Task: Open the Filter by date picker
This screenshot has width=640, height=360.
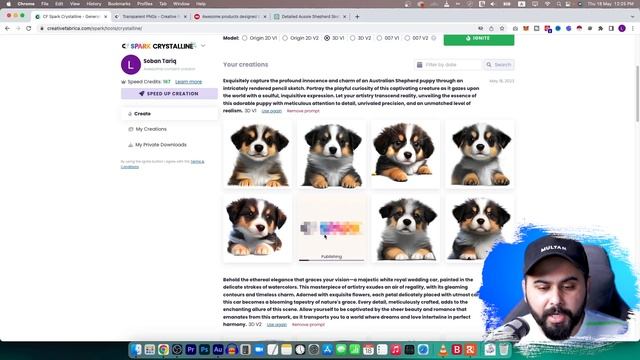Action: coord(448,64)
